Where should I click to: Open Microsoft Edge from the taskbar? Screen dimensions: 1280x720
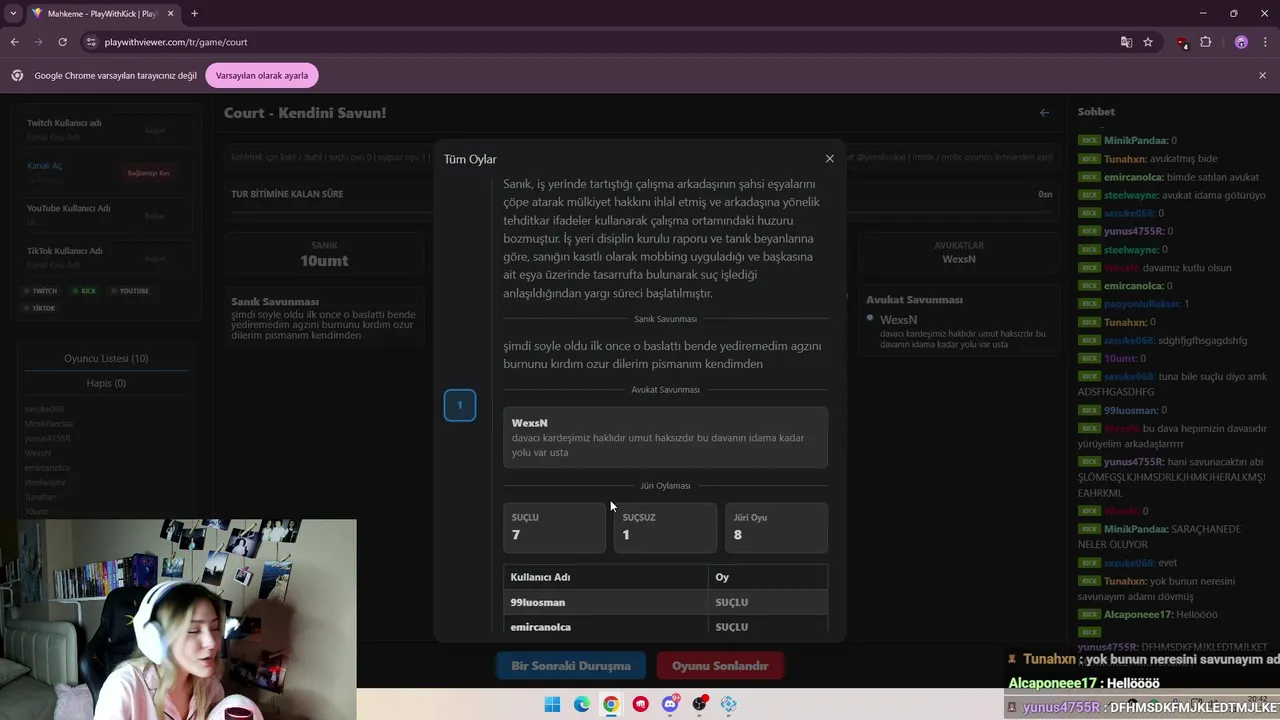[x=582, y=704]
